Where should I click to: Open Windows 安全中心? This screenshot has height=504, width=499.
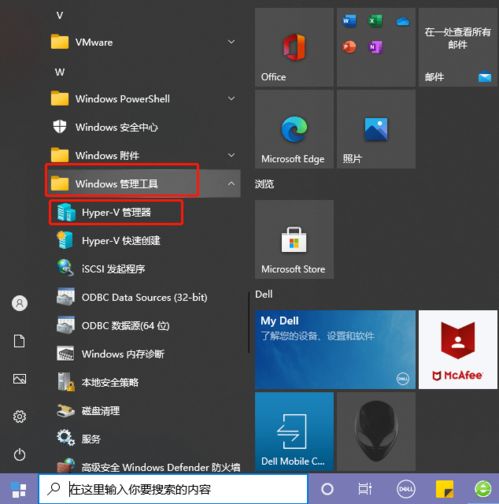[144, 127]
